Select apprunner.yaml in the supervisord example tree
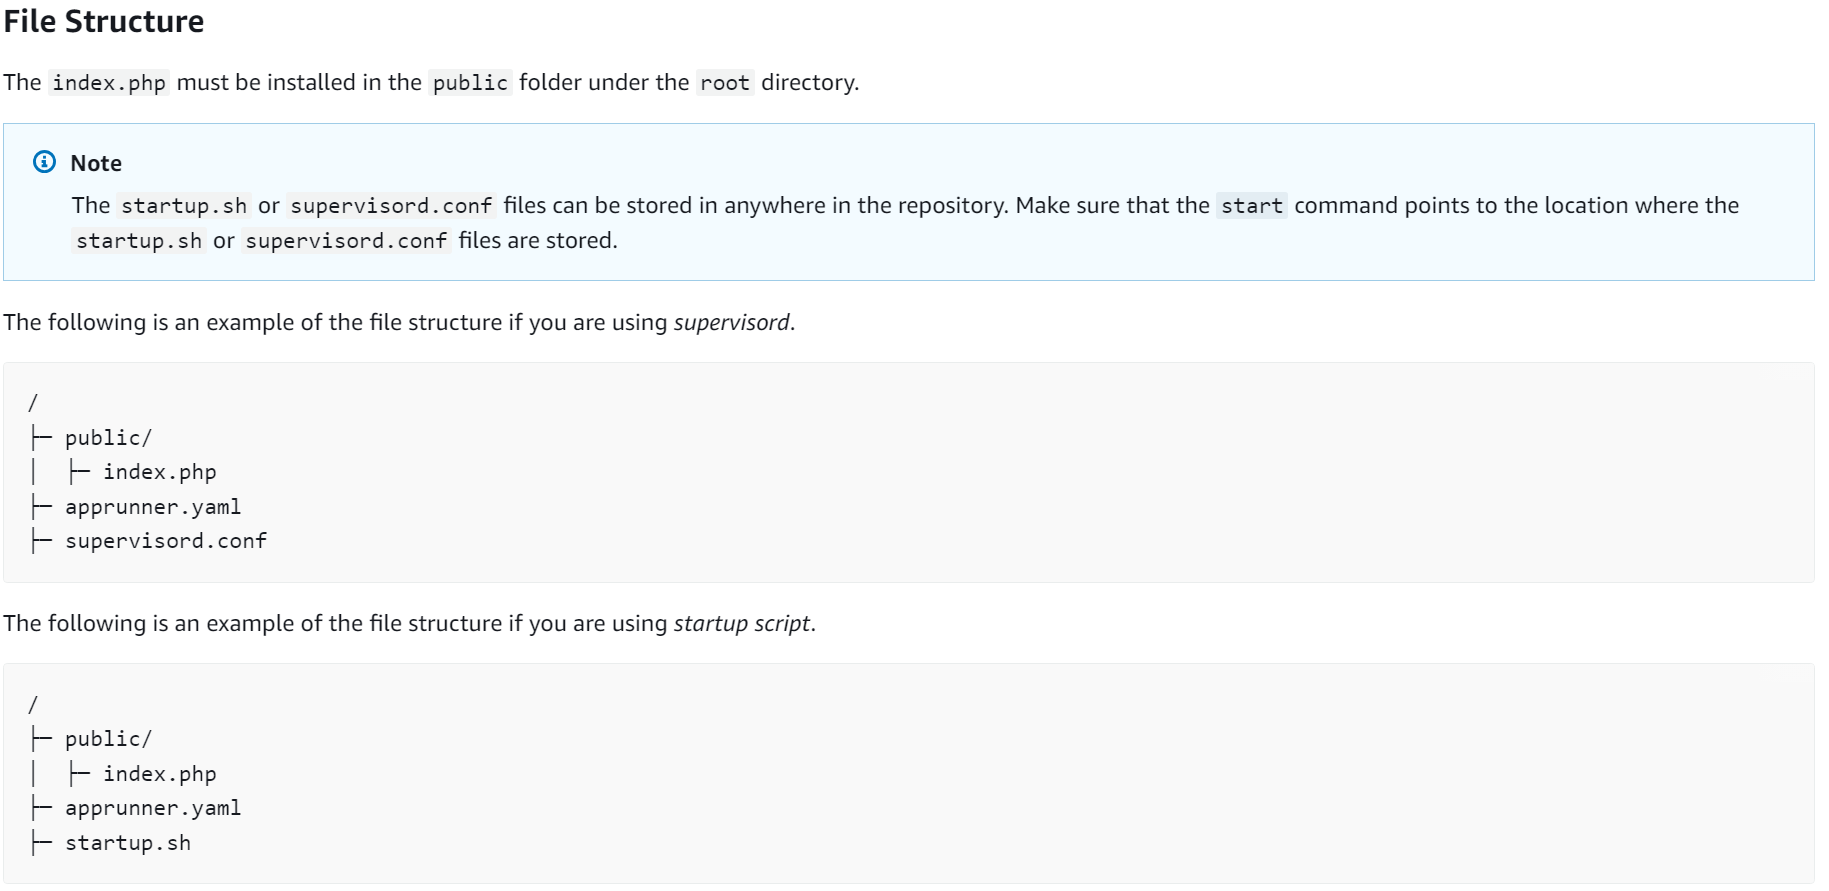The height and width of the screenshot is (891, 1829). pyautogui.click(x=153, y=507)
